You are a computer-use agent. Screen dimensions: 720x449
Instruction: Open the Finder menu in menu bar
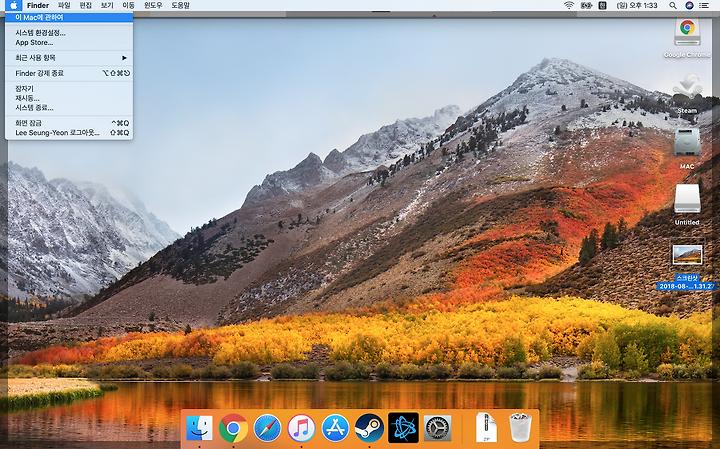click(38, 6)
